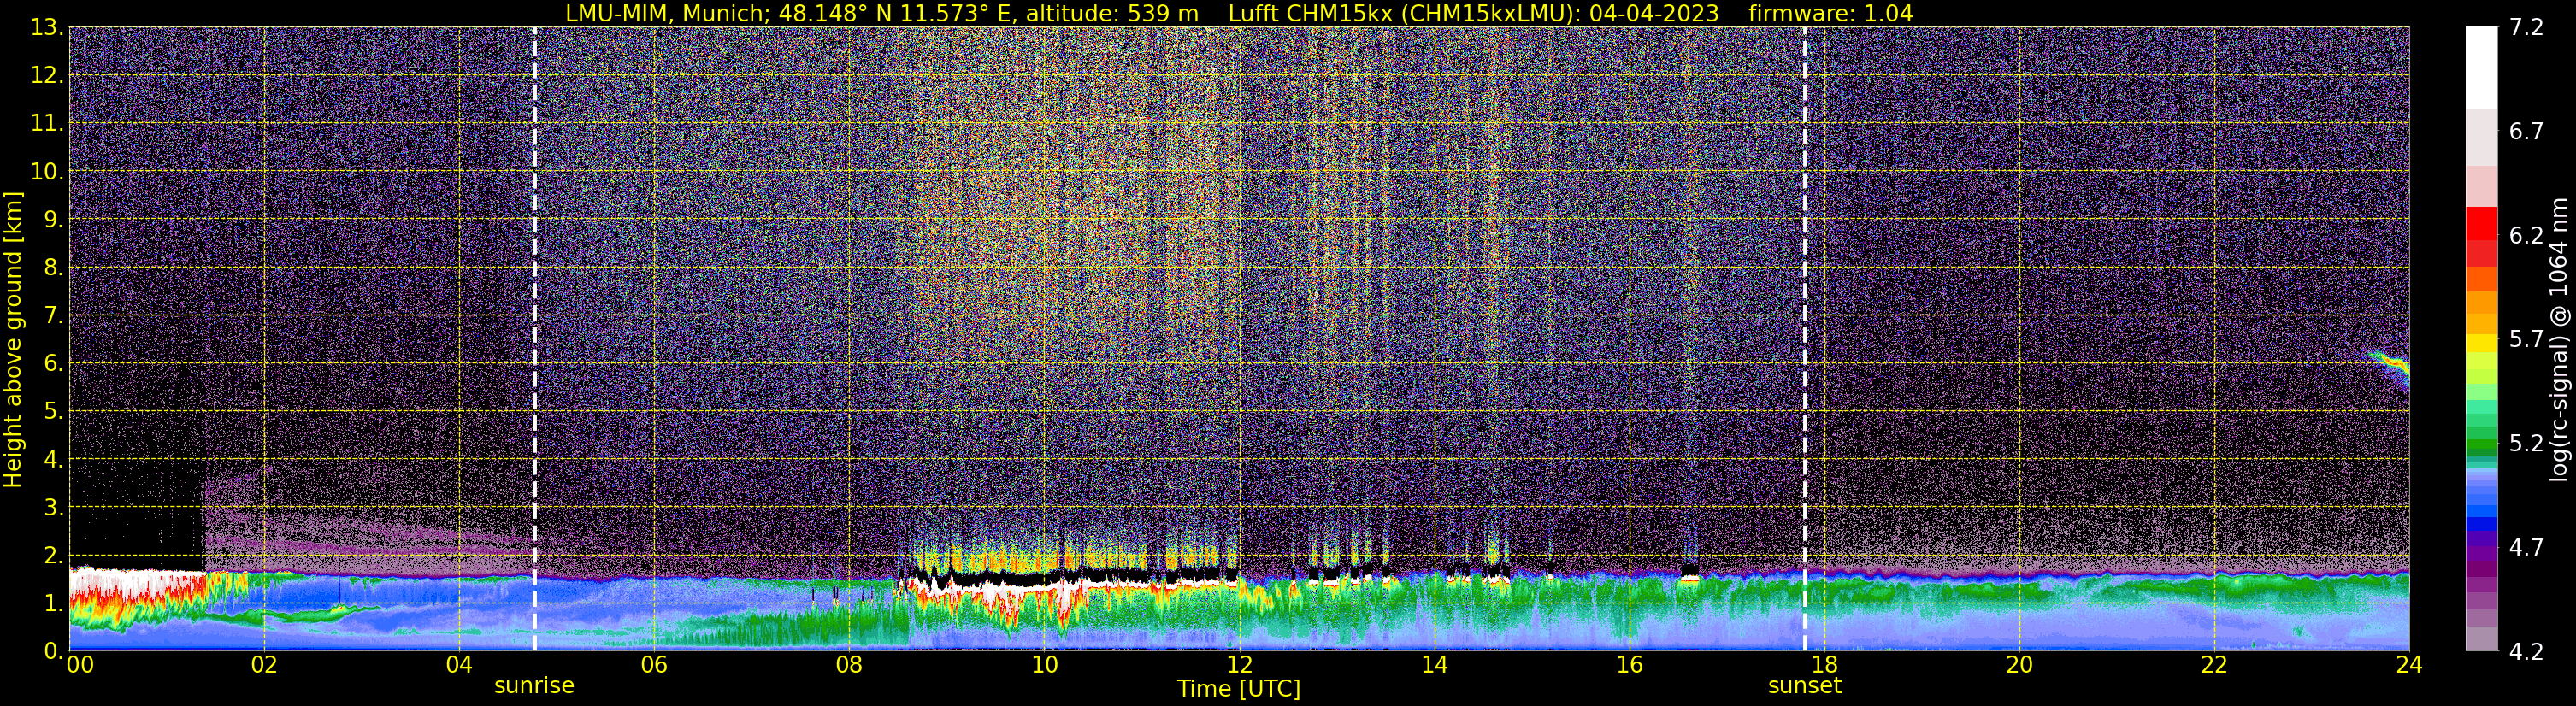Screen dimensions: 2576x706
Task: Click the '24' time tick label
Action: coord(2409,665)
